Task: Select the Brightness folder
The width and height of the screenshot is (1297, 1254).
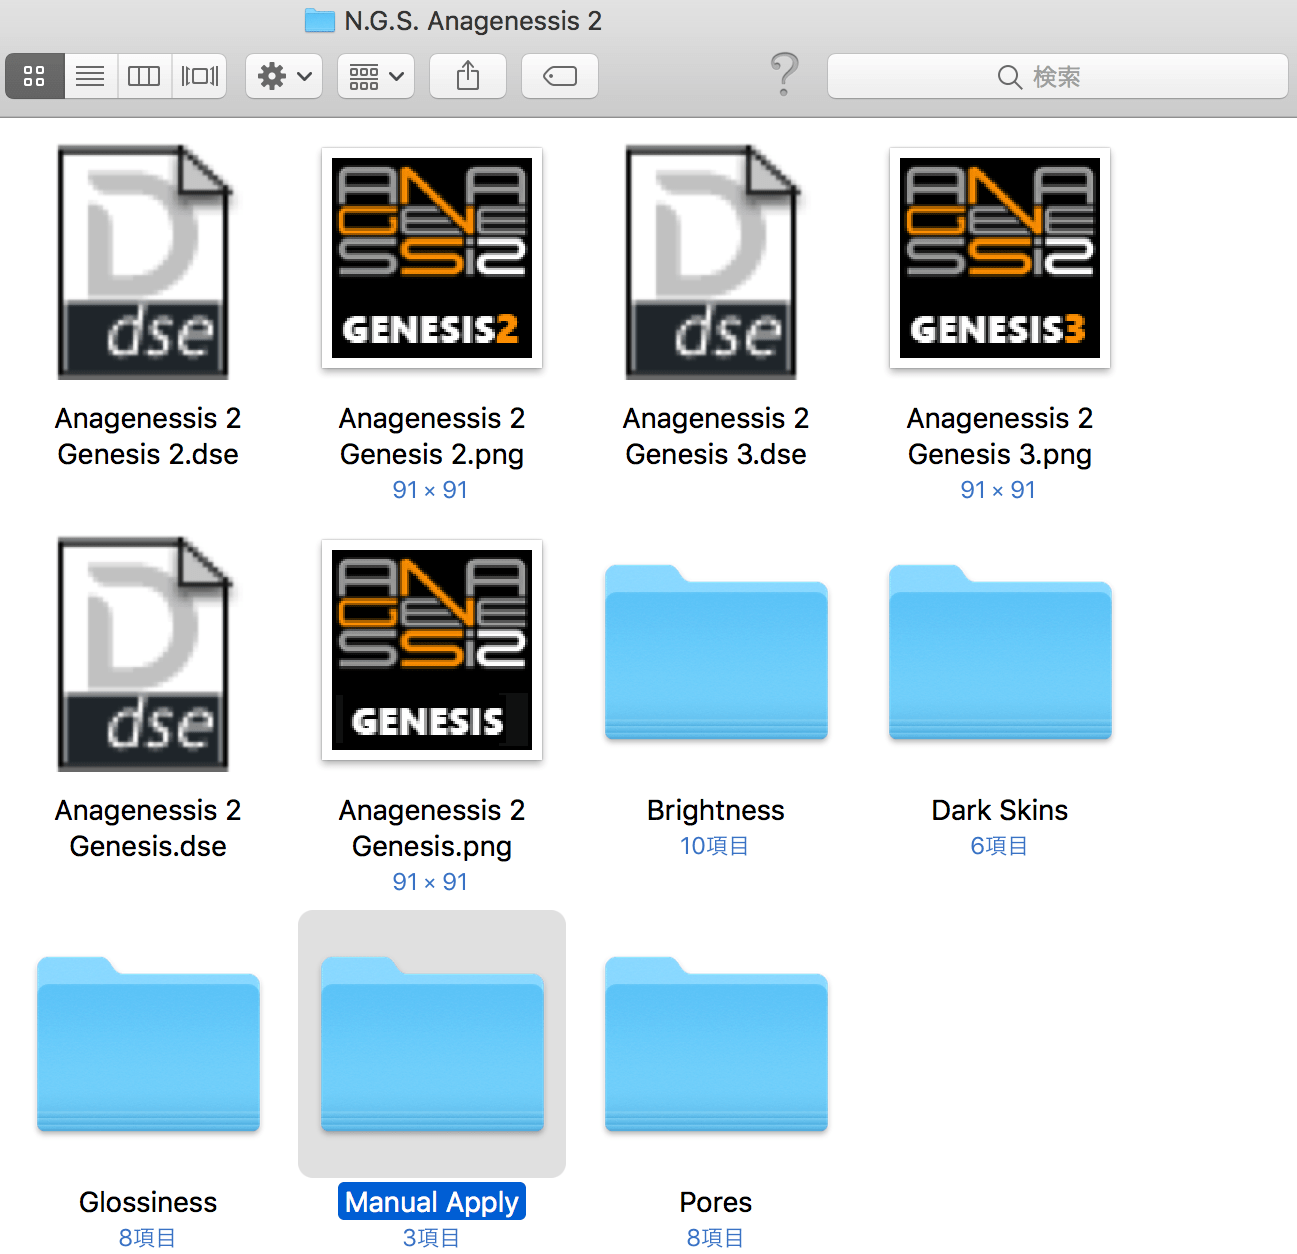Action: click(716, 654)
